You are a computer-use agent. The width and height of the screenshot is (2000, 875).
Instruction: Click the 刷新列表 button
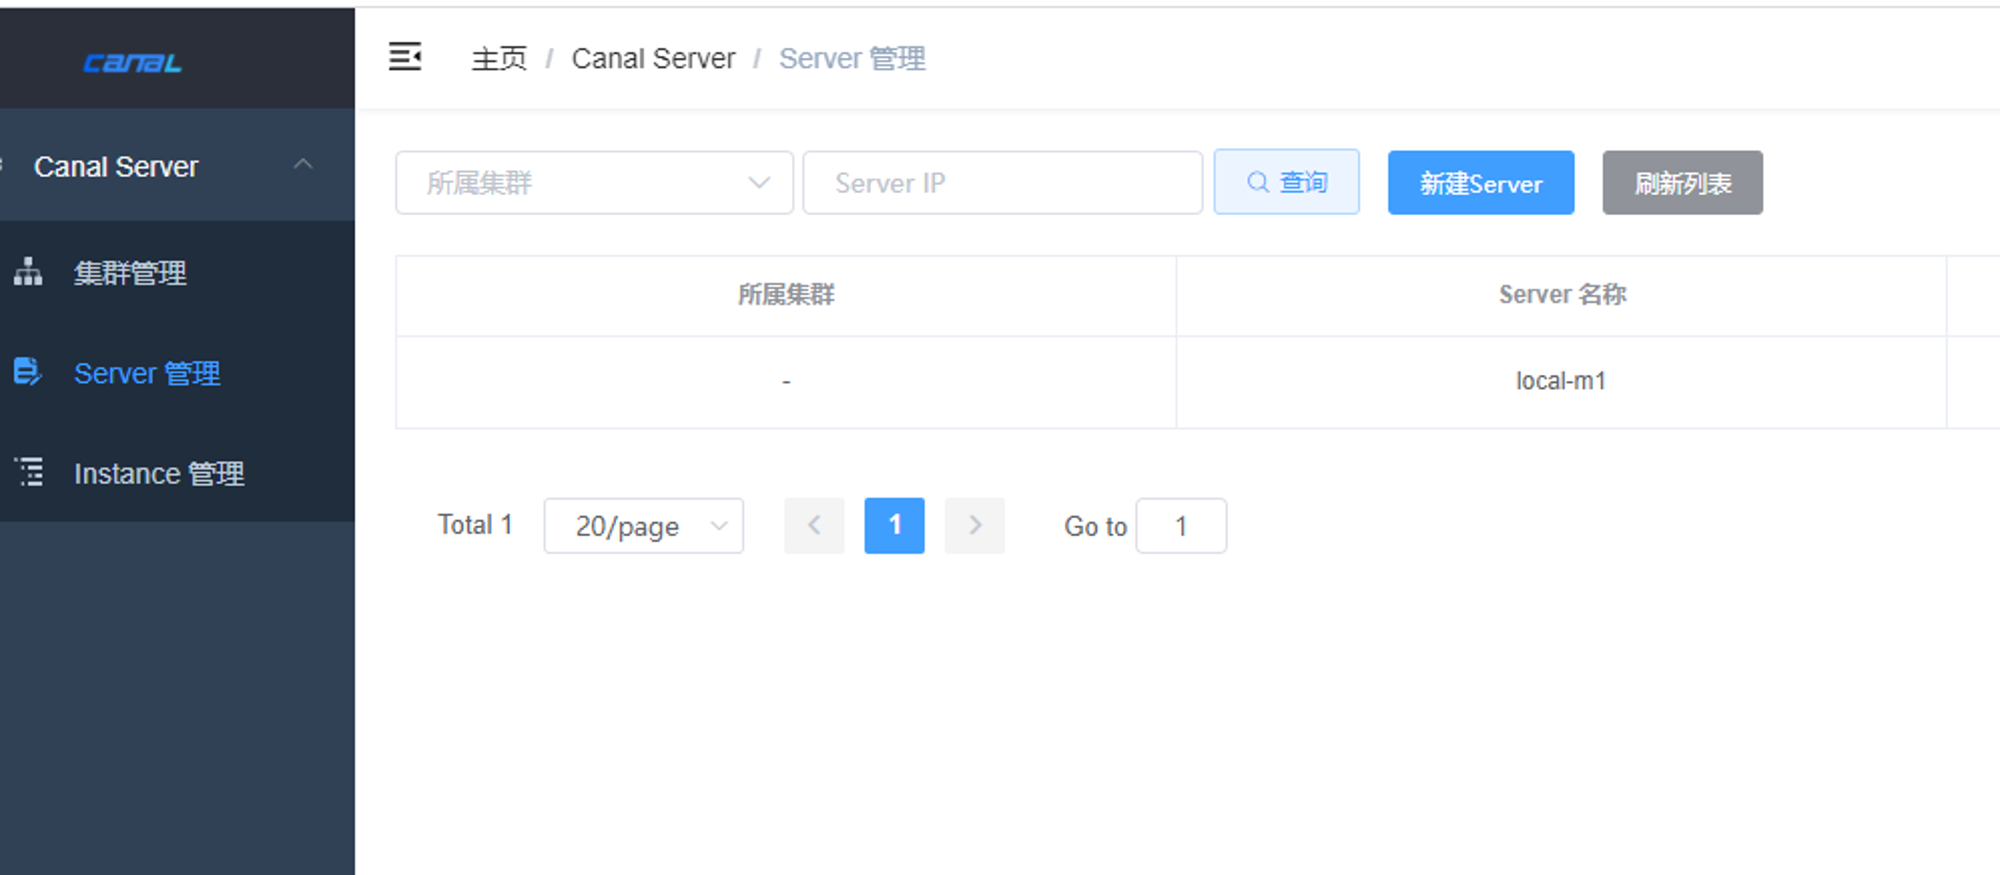point(1683,183)
